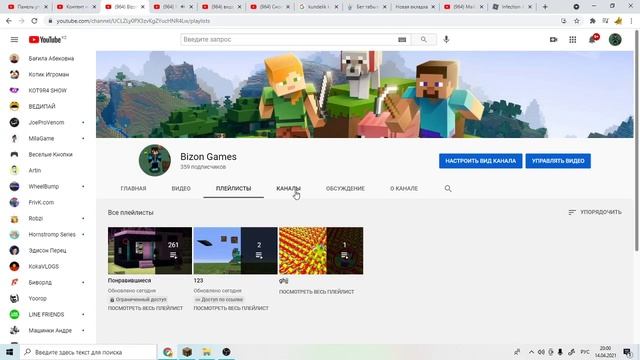Click the РУС language indicator
The image size is (640, 360).
(x=585, y=352)
